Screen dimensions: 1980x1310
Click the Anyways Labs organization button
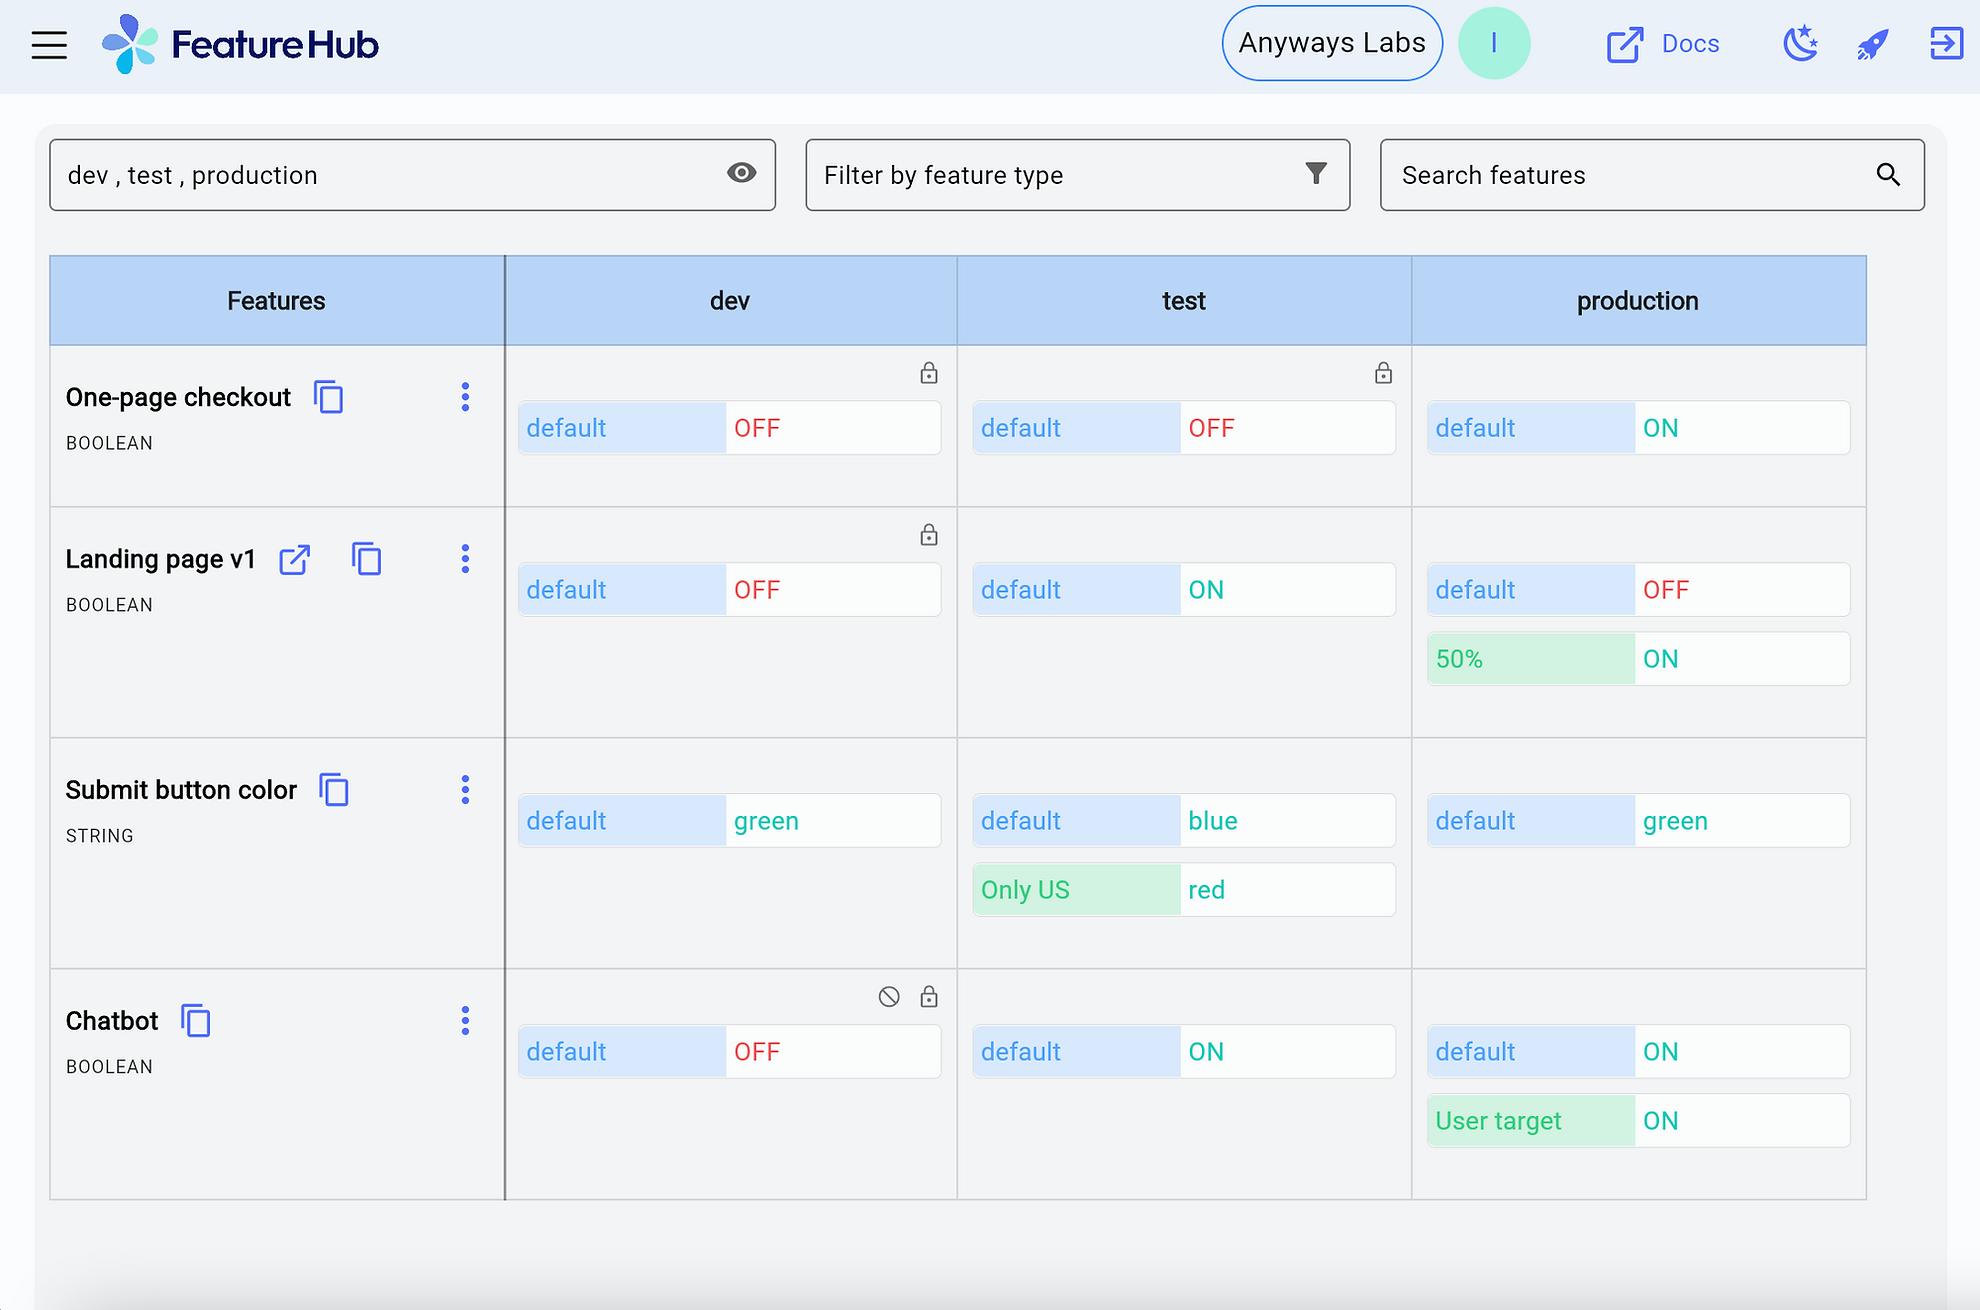click(1330, 45)
